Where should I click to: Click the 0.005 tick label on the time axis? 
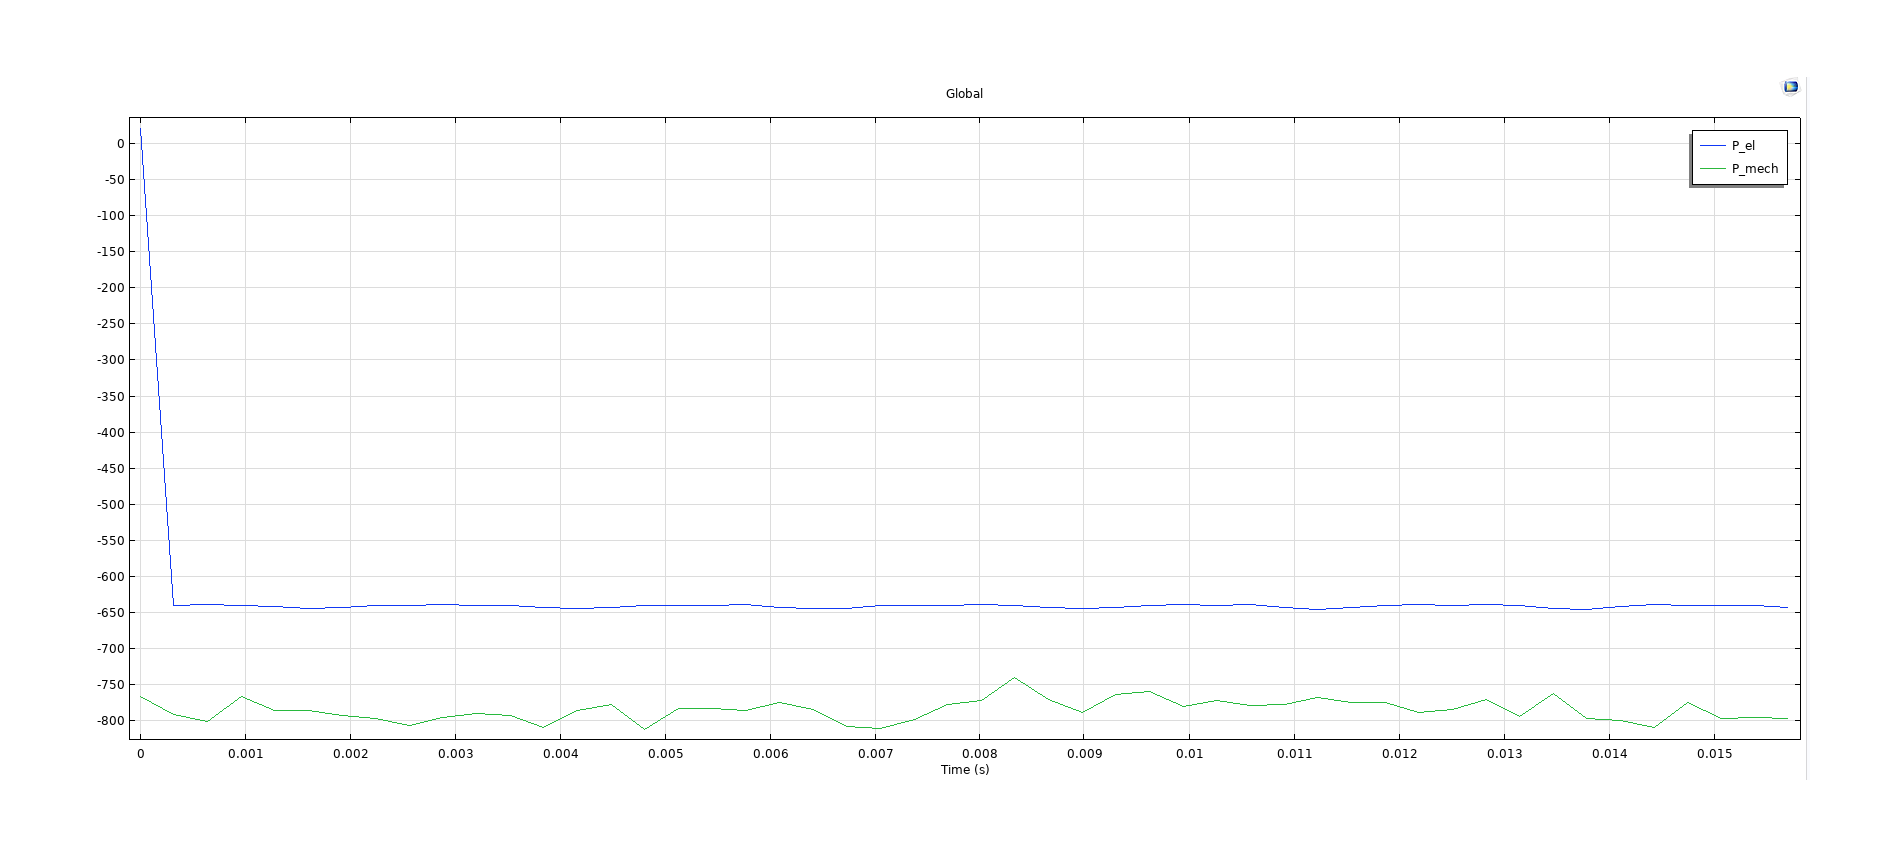click(665, 754)
